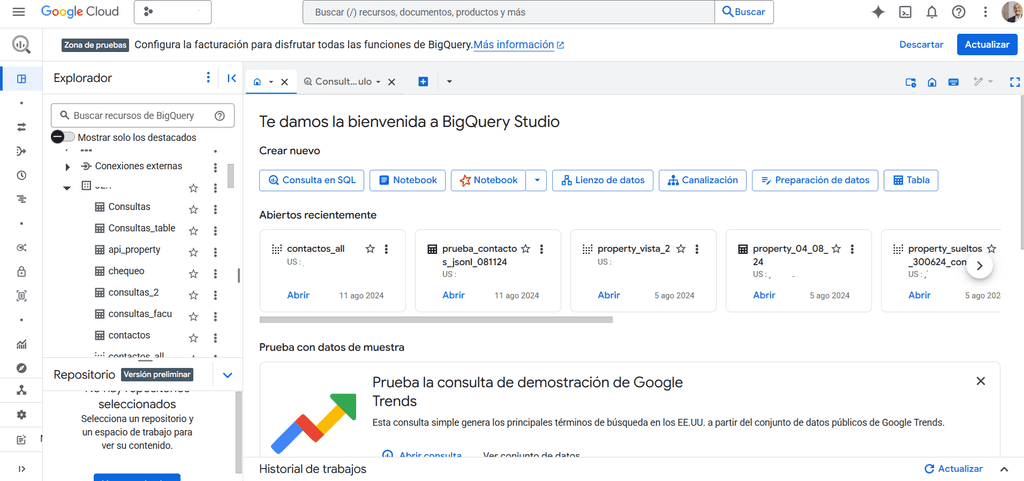Open the main navigation hamburger menu
The image size is (1024, 481).
[x=18, y=12]
